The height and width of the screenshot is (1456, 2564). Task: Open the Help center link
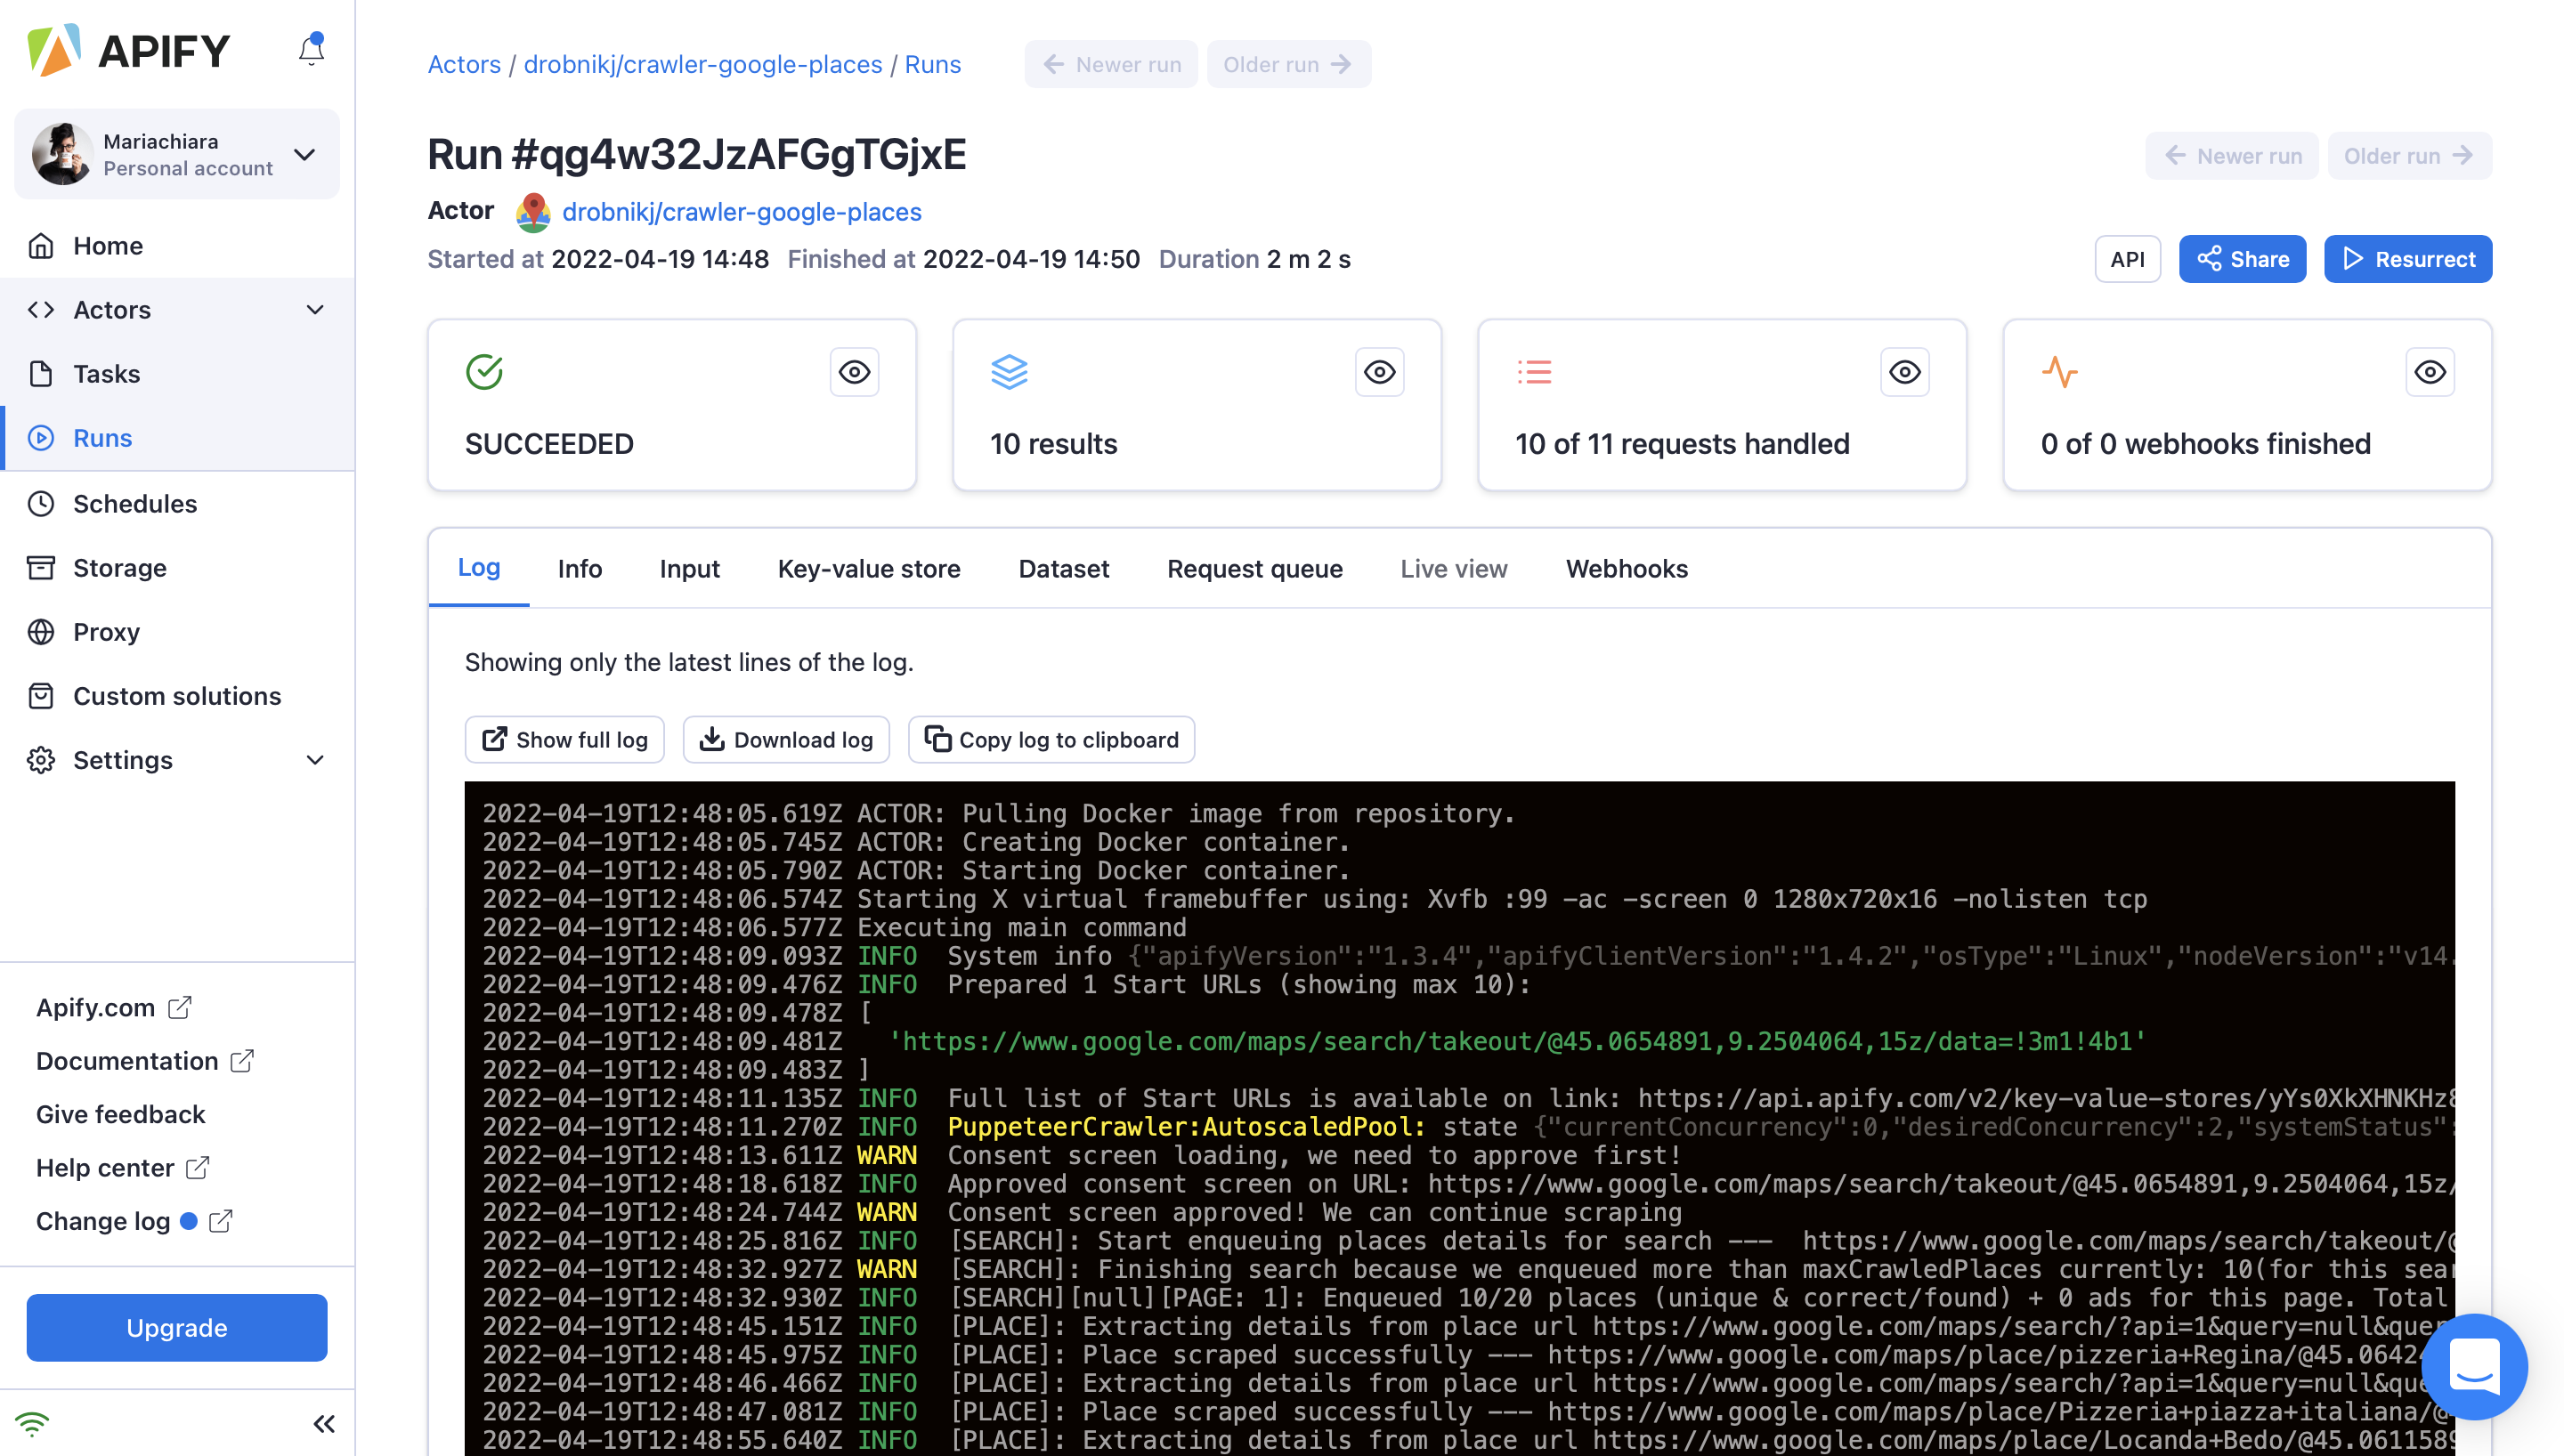click(122, 1167)
